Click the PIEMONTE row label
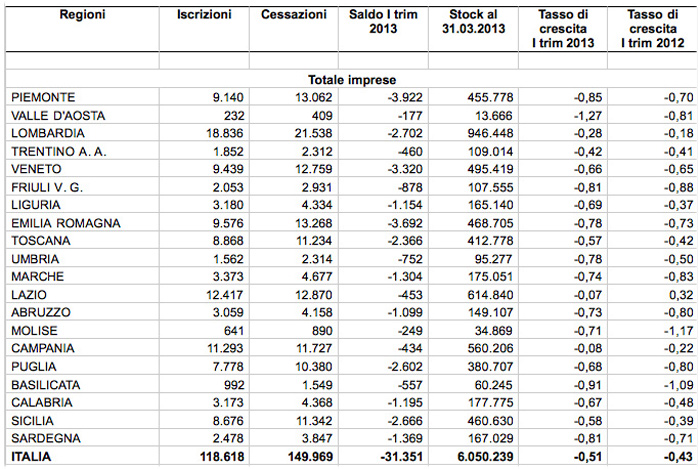Screen dimensions: 700x469 tap(42, 97)
